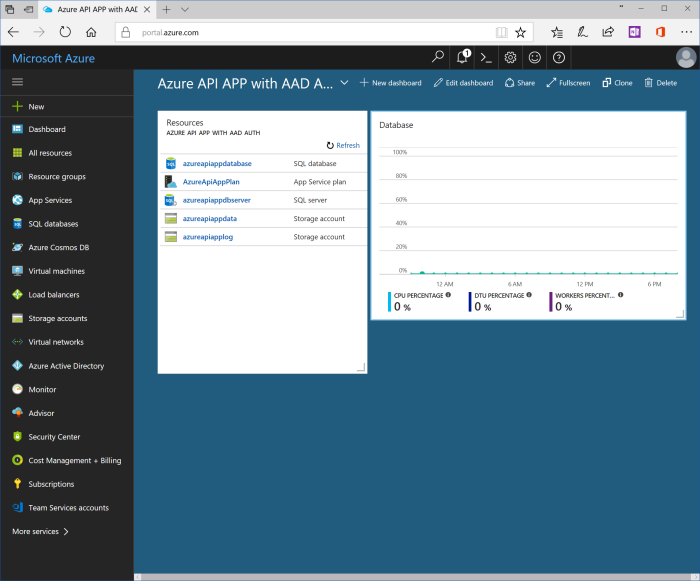Open the browser tab list chevron
This screenshot has width=700, height=581.
[185, 9]
